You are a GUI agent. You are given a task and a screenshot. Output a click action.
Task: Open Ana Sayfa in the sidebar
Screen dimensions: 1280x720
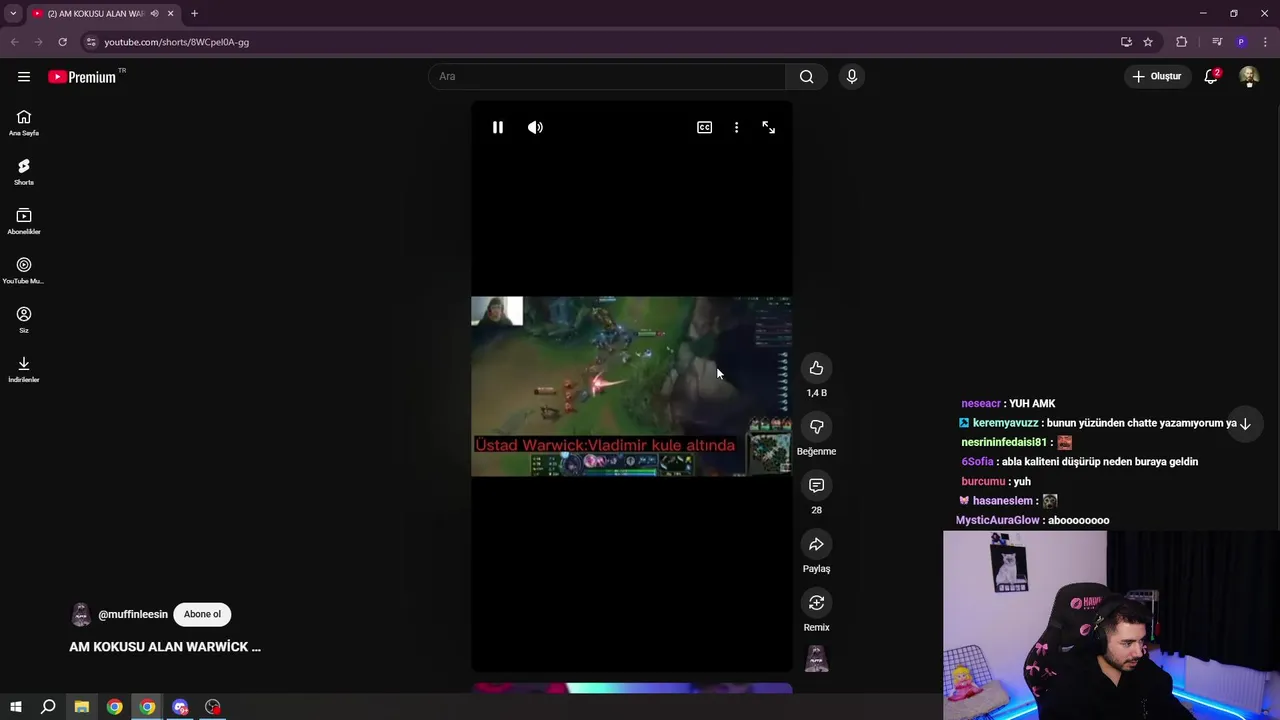[x=24, y=123]
